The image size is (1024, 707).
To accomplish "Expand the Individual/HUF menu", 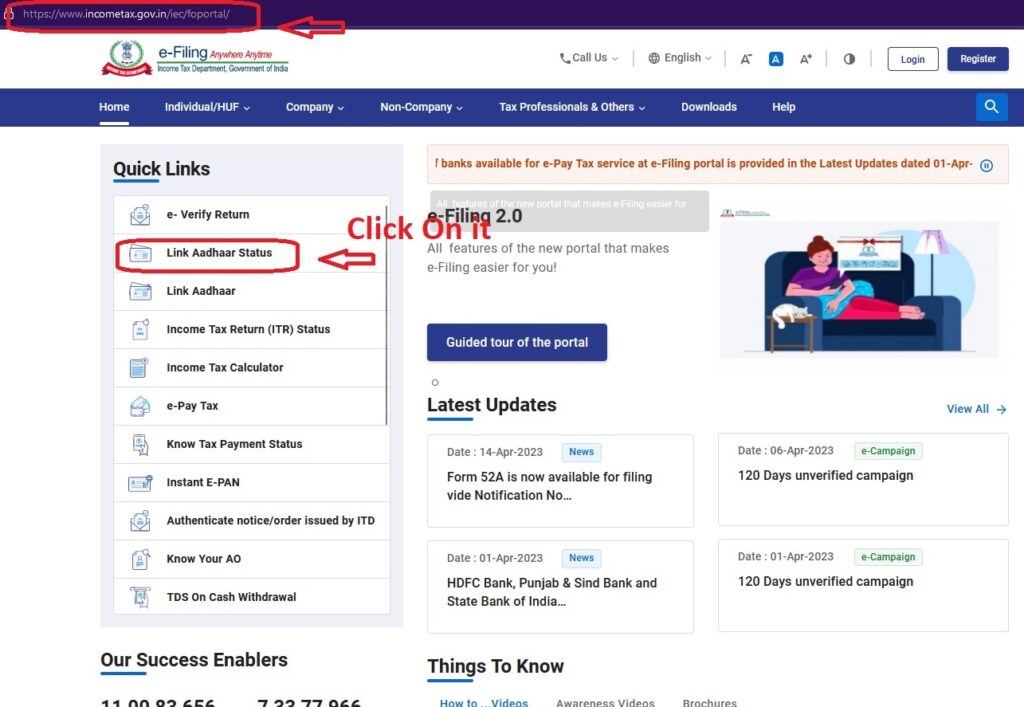I will (x=207, y=107).
